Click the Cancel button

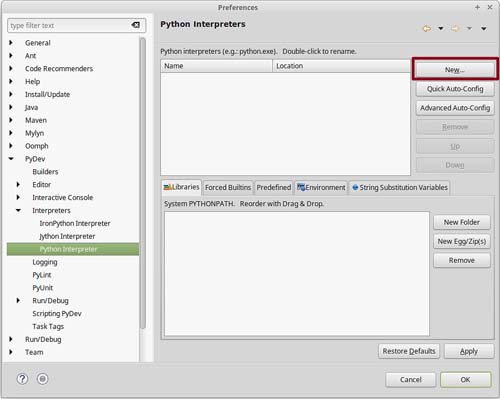411,380
